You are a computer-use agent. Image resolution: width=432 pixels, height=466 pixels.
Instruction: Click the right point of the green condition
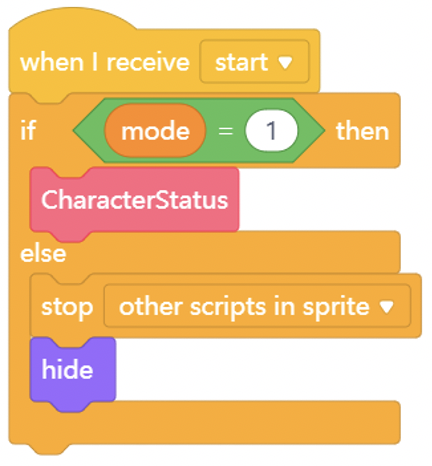(x=316, y=130)
